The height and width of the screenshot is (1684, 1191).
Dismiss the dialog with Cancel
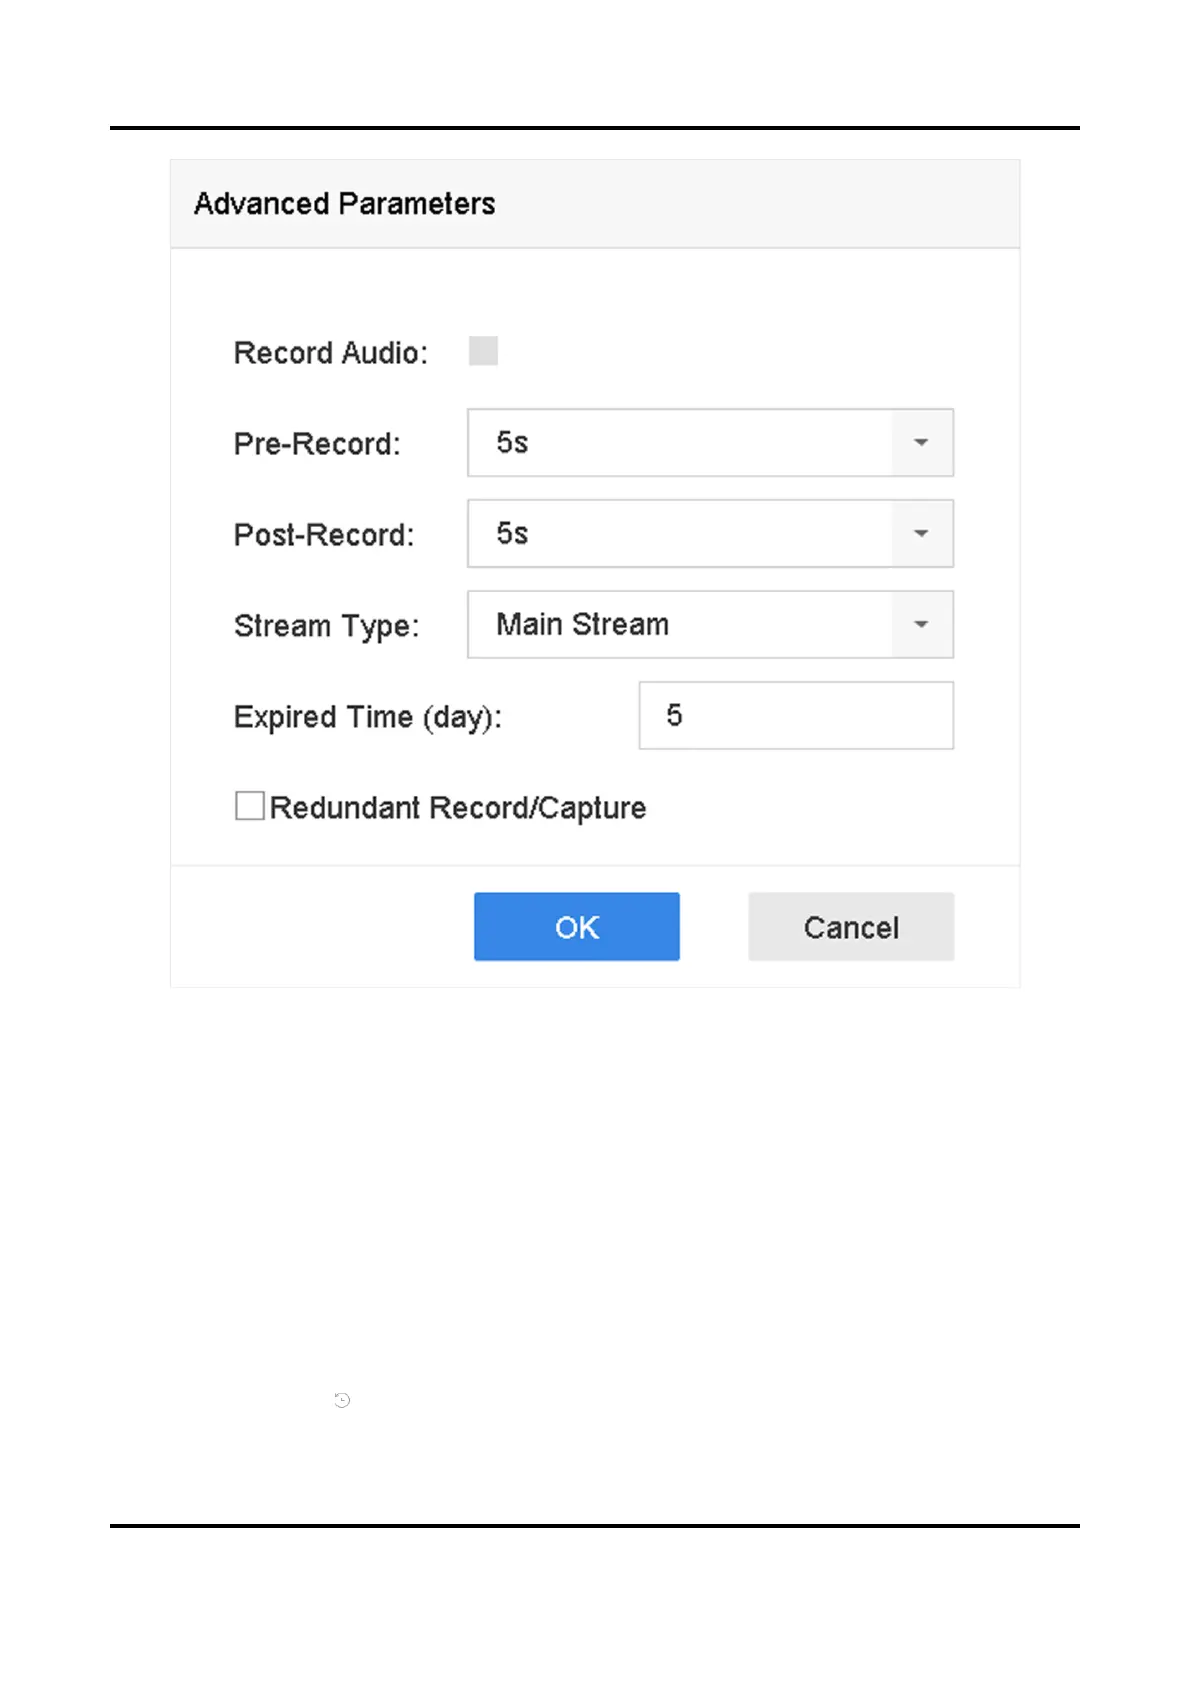(x=851, y=927)
